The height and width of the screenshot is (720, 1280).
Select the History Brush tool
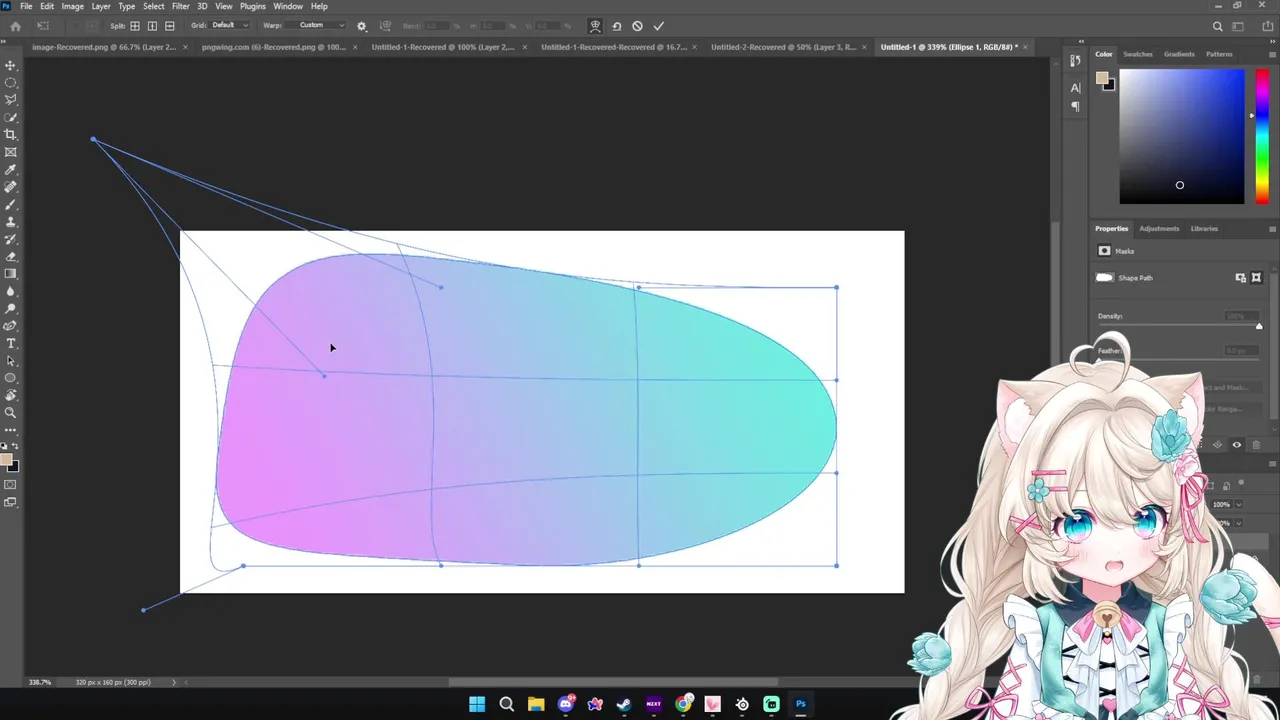(11, 239)
